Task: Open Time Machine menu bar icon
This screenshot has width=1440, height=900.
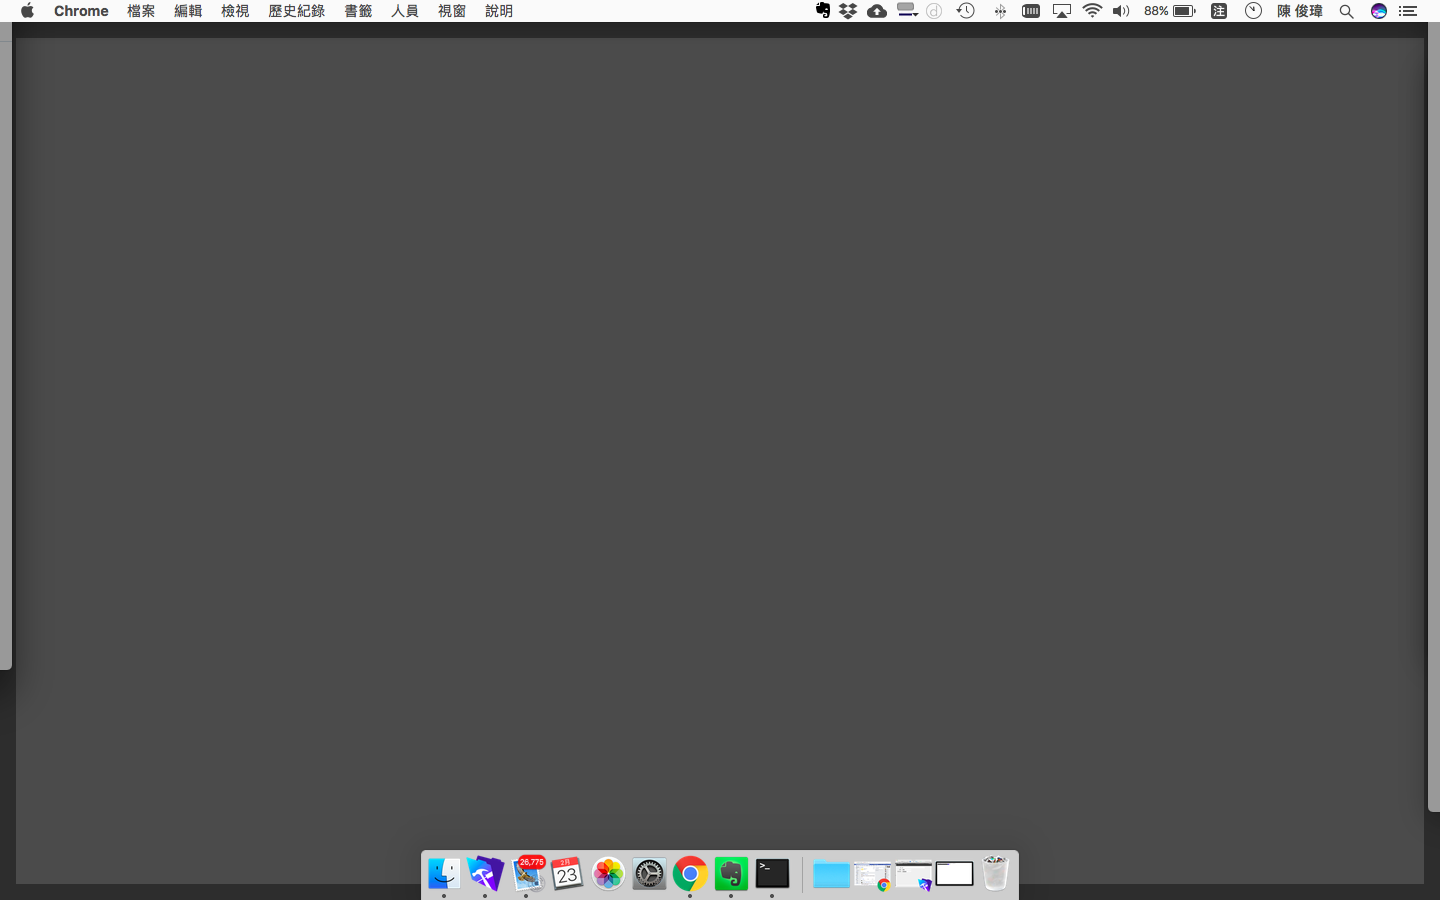Action: coord(965,11)
